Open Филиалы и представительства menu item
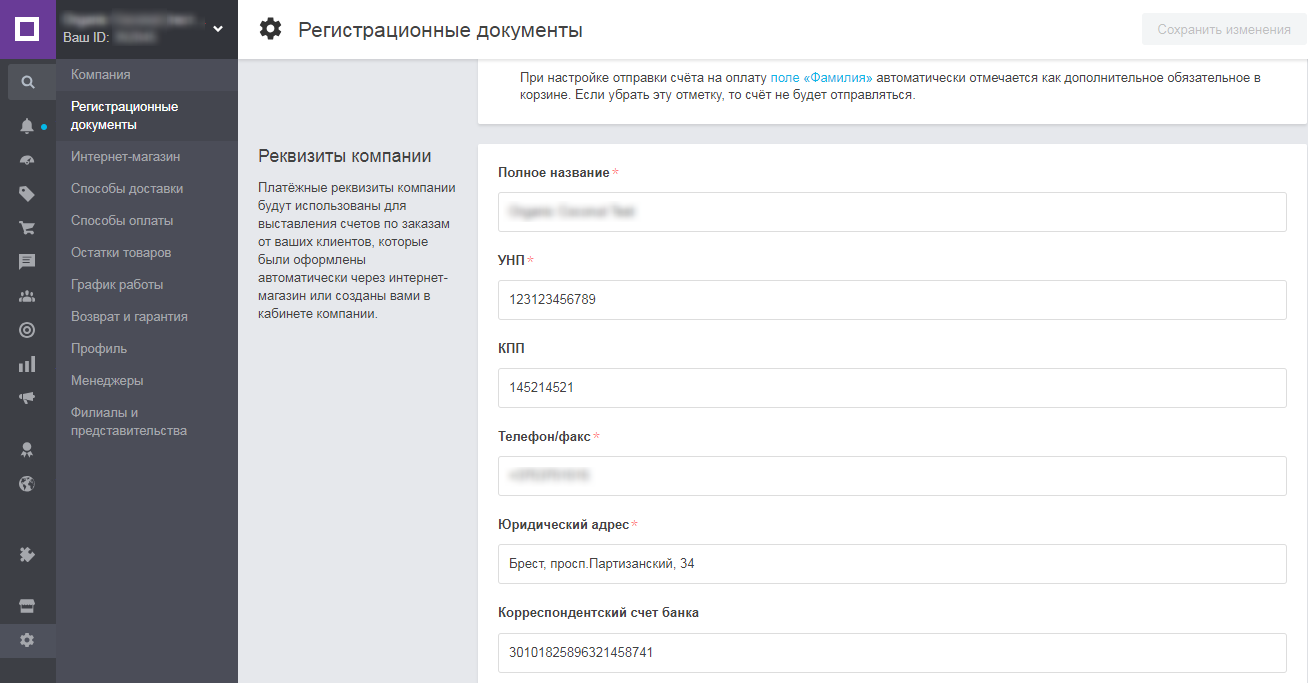Screen dimensions: 1308x683 [x=128, y=422]
